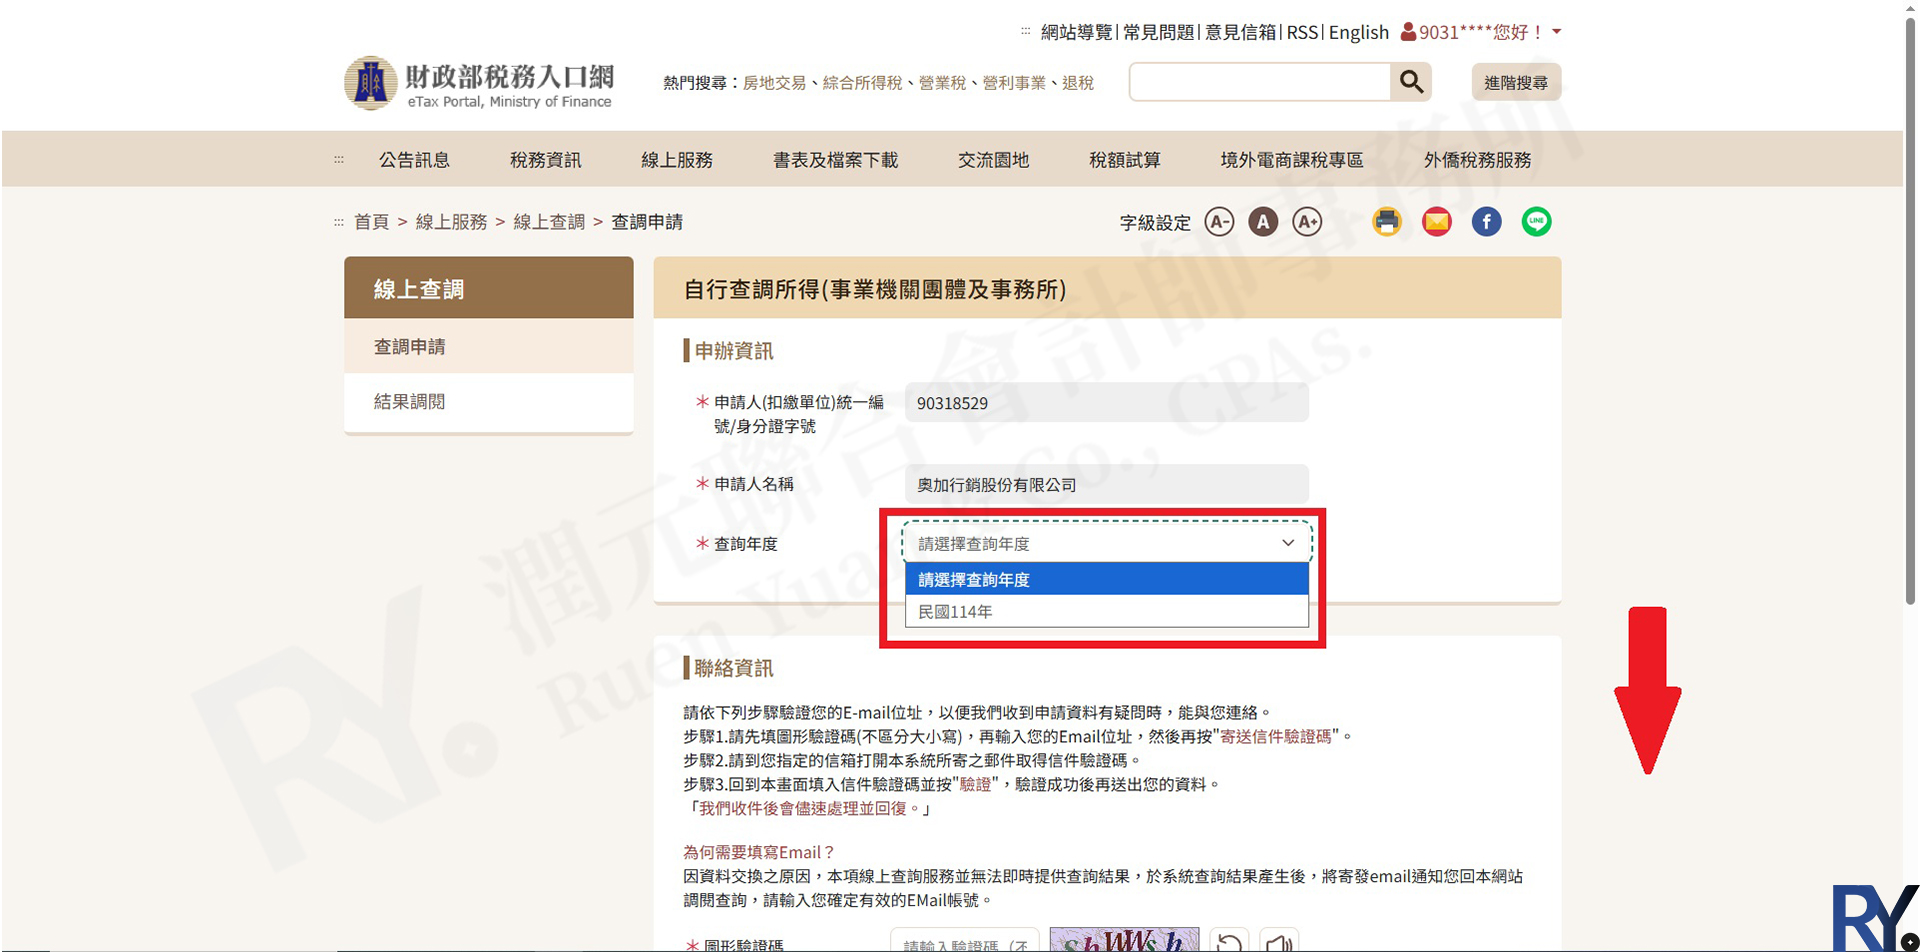Select 結果調閱 in the sidebar
Image resolution: width=1920 pixels, height=952 pixels.
pyautogui.click(x=410, y=401)
